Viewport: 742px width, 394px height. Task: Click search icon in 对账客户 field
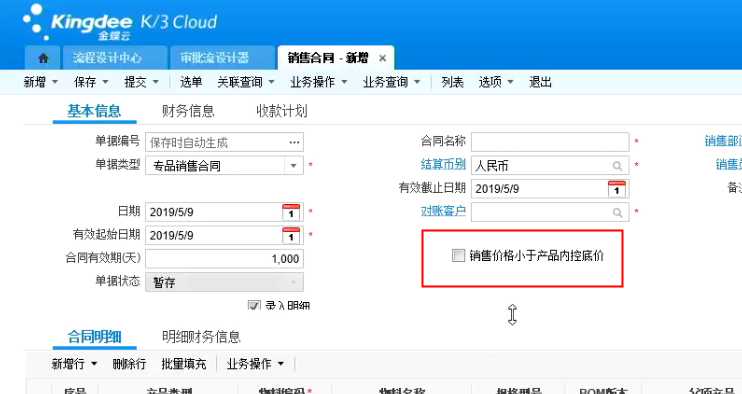617,212
